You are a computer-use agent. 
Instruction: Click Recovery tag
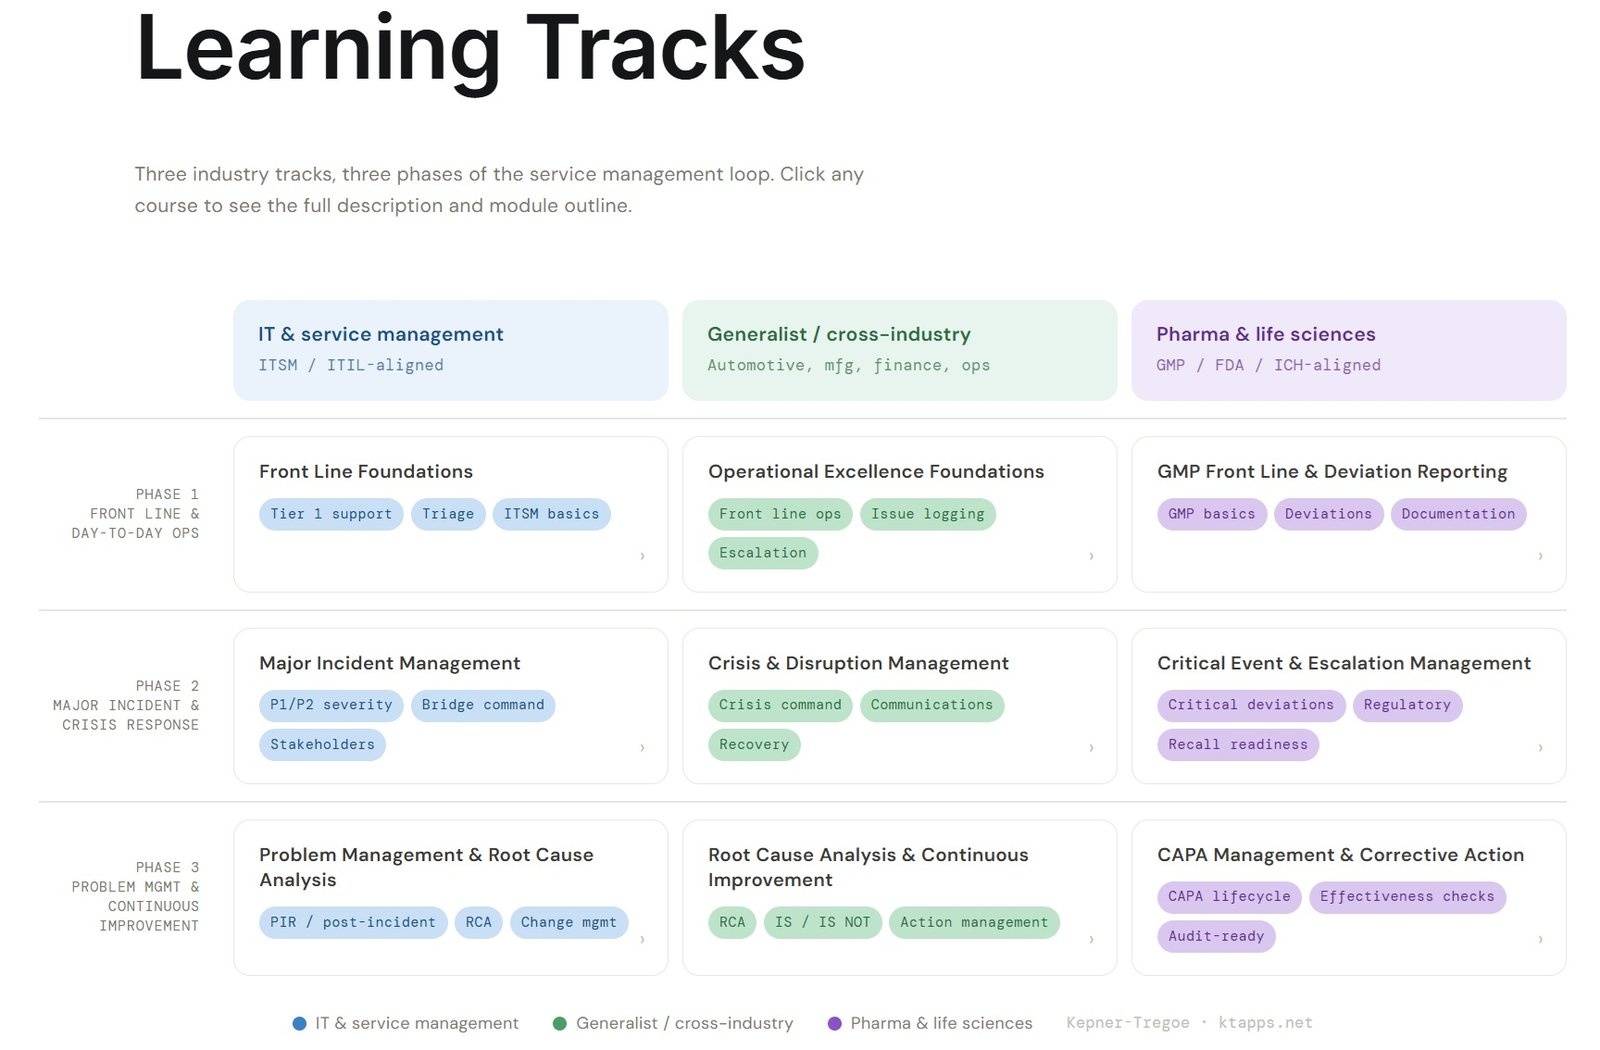754,745
